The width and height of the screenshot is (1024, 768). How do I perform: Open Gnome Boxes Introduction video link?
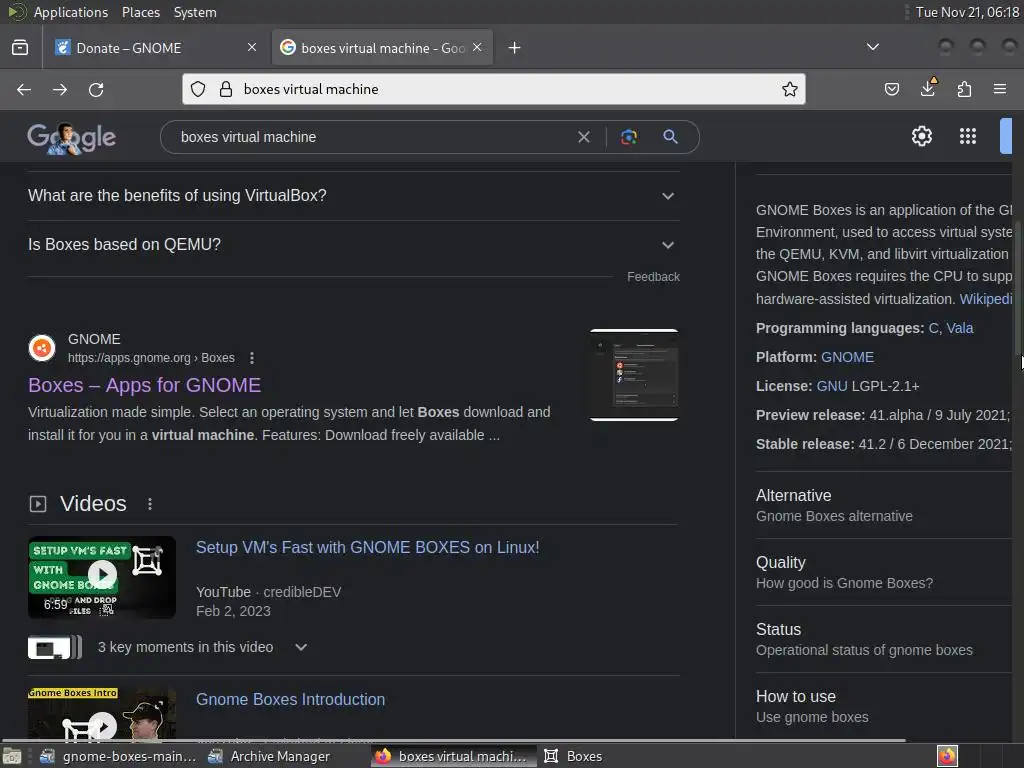coord(291,699)
